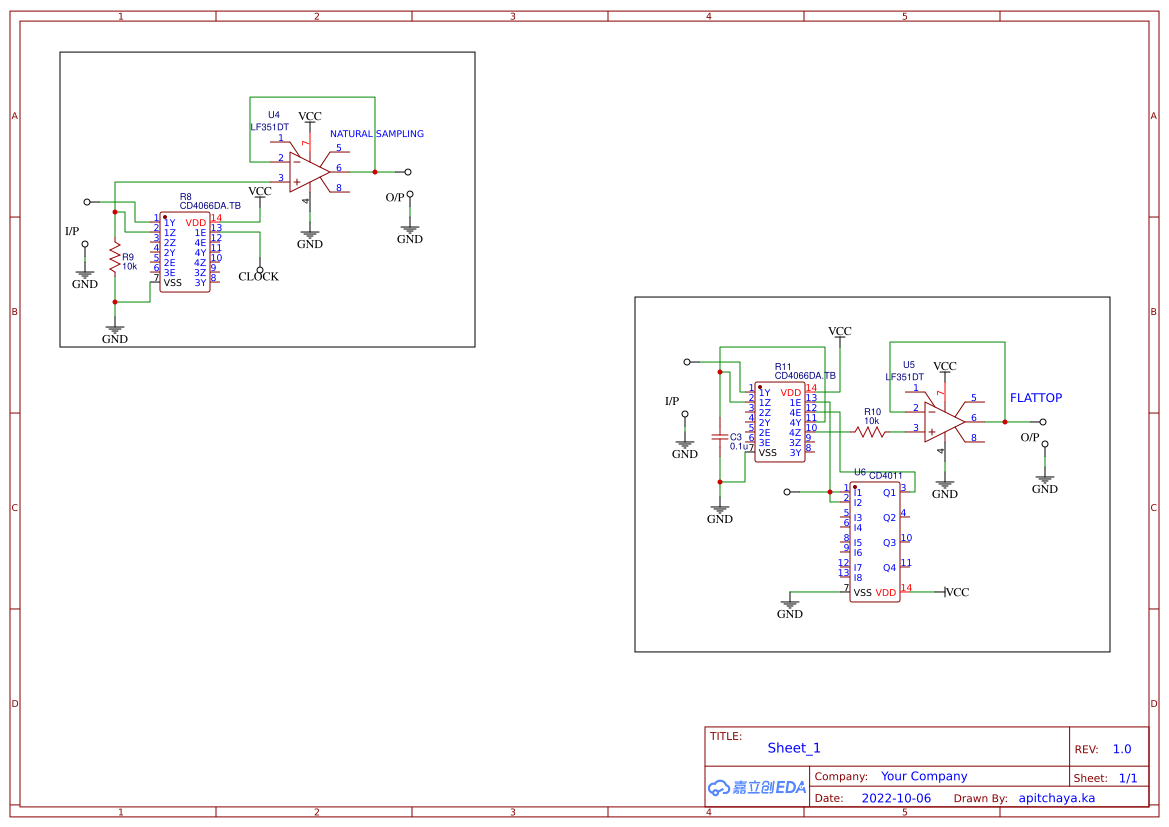
Task: Select the Sheet_1 title text
Action: tap(794, 748)
